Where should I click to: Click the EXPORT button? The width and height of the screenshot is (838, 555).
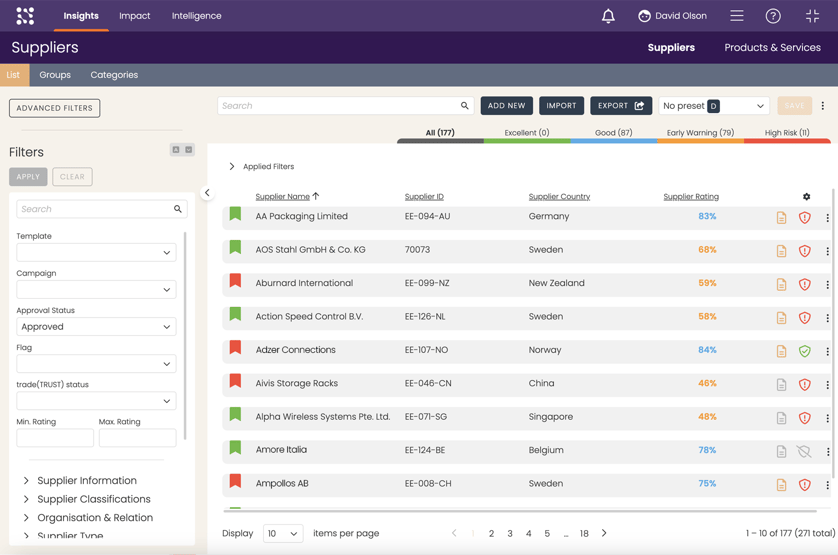pyautogui.click(x=621, y=106)
